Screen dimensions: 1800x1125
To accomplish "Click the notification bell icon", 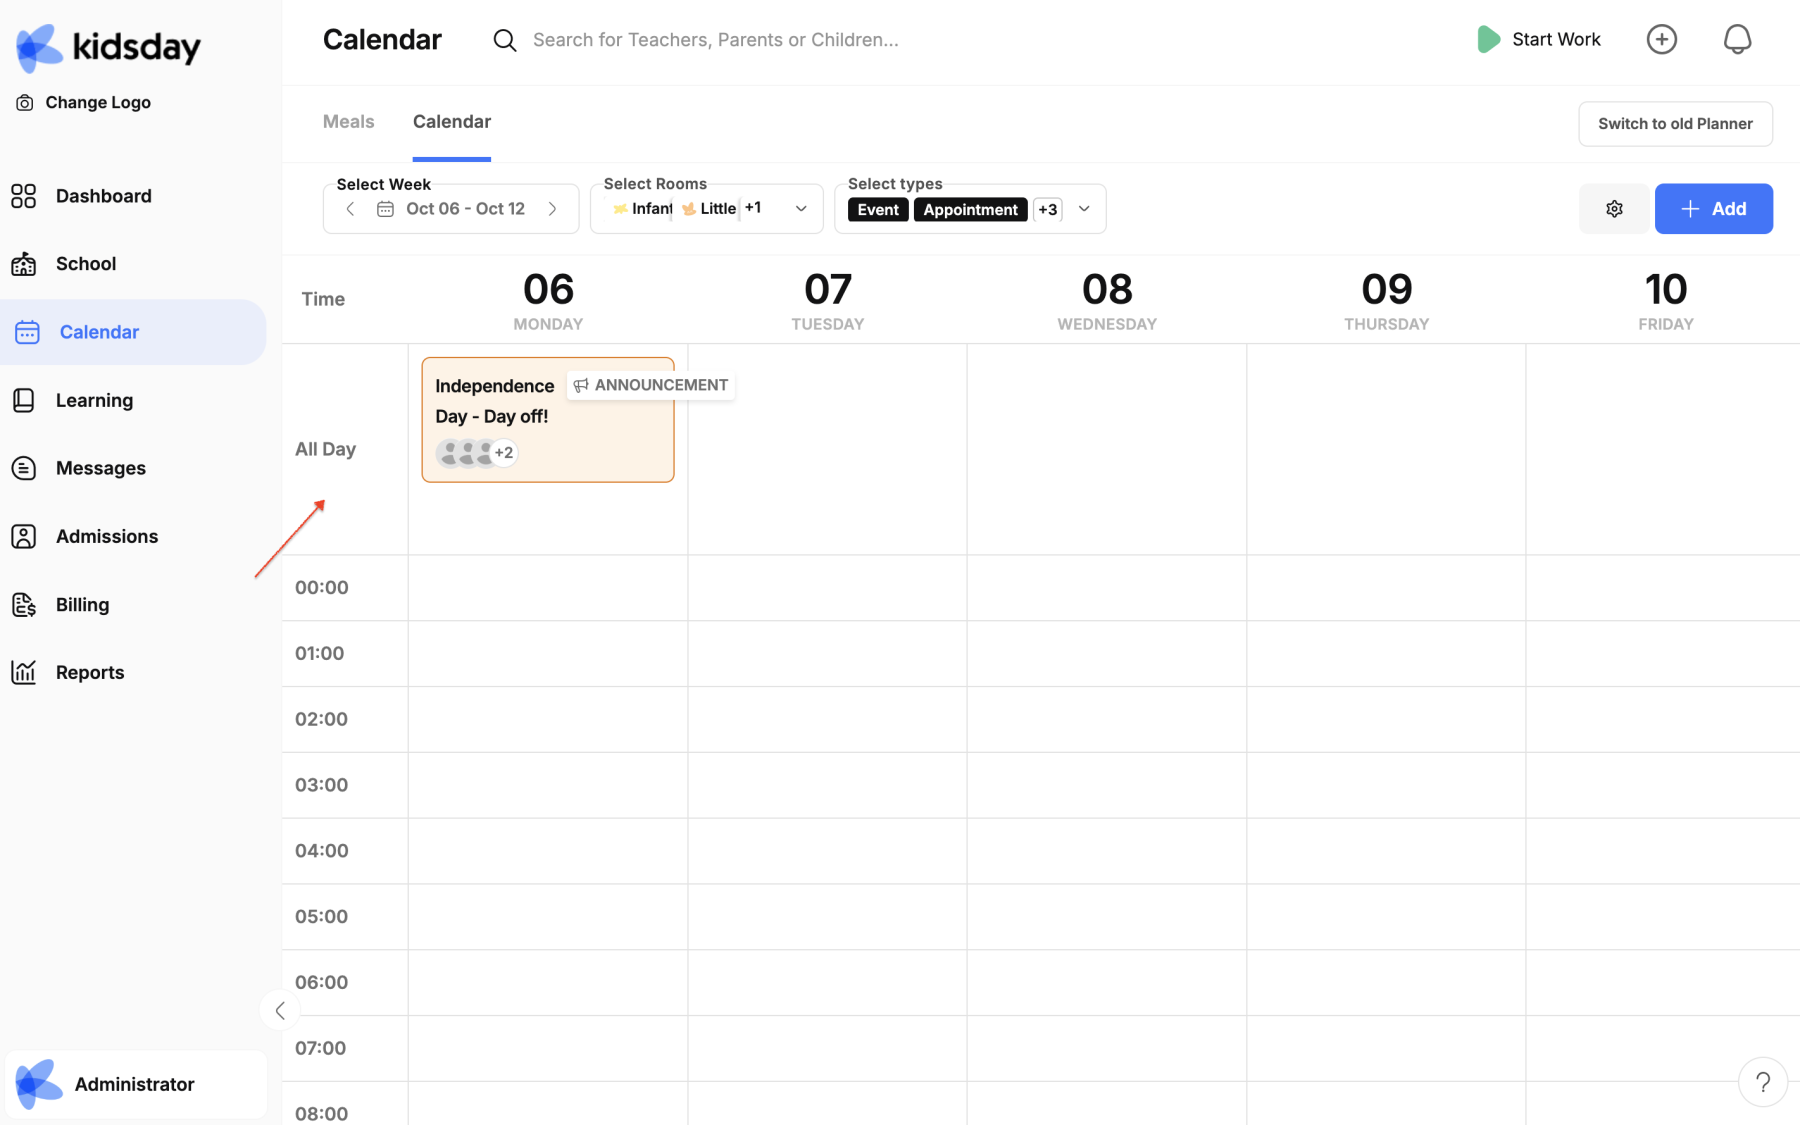I will pyautogui.click(x=1737, y=40).
